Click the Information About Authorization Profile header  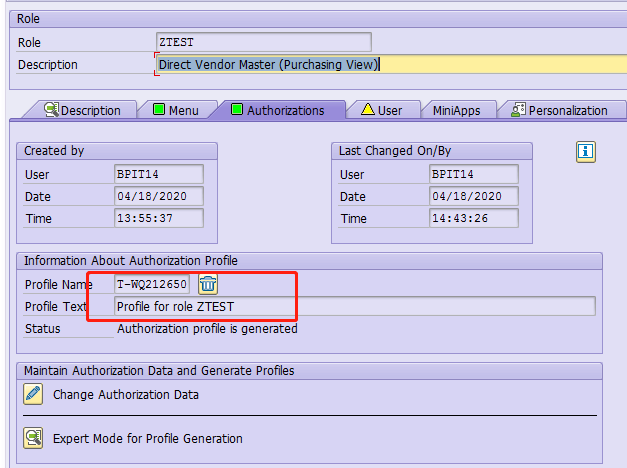click(309, 261)
